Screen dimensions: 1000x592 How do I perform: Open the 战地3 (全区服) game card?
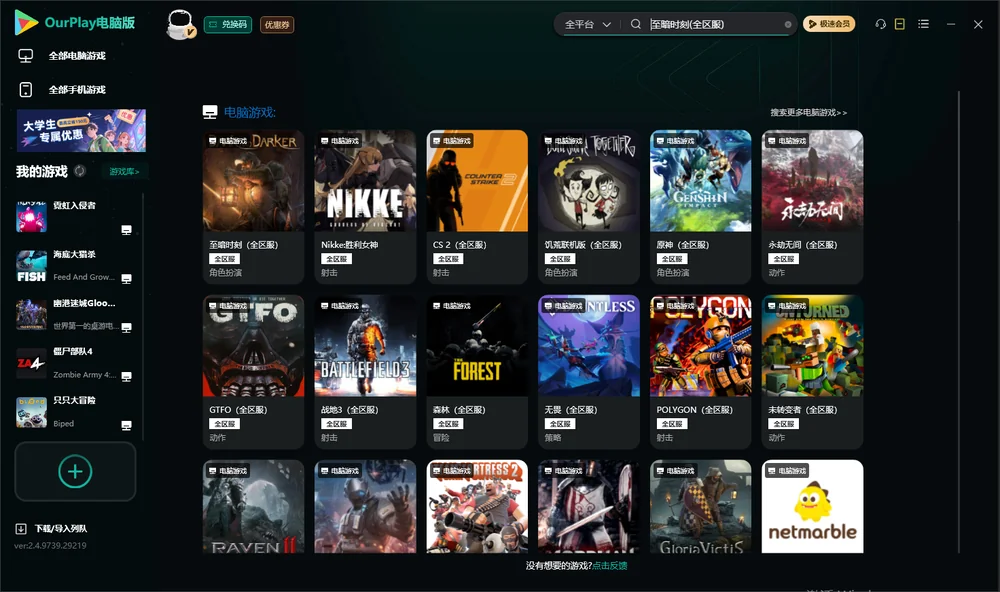pos(365,372)
